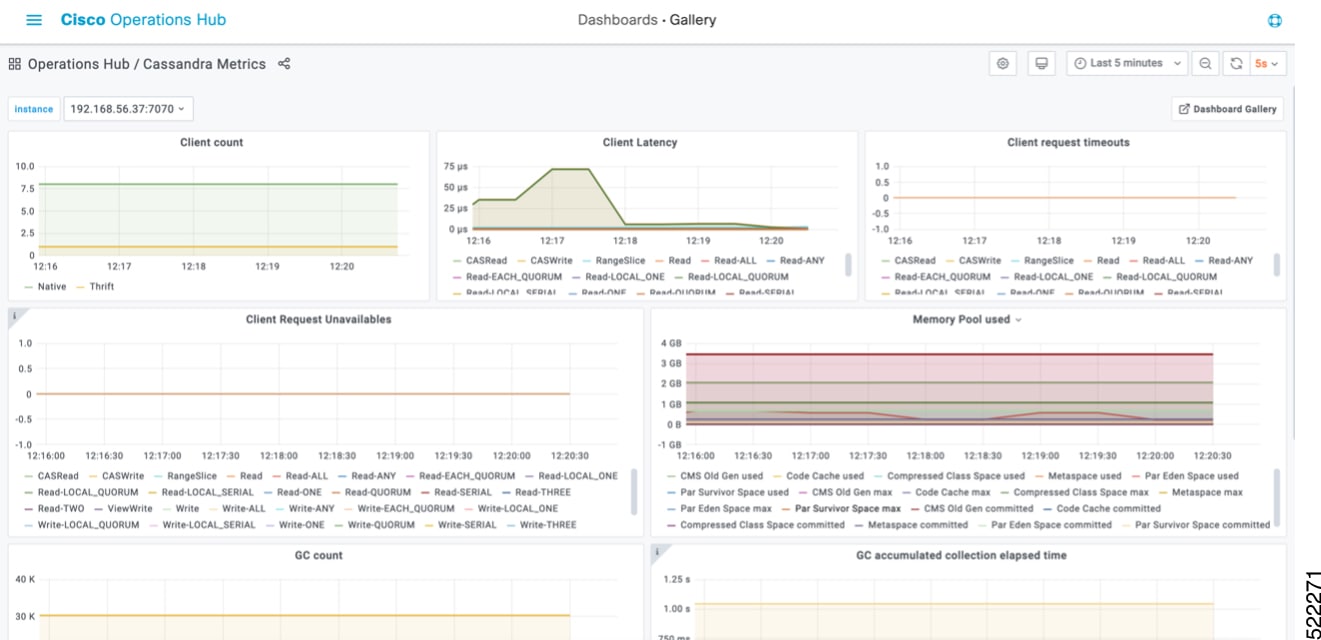
Task: Toggle Metaspace used series
Action: (1085, 477)
